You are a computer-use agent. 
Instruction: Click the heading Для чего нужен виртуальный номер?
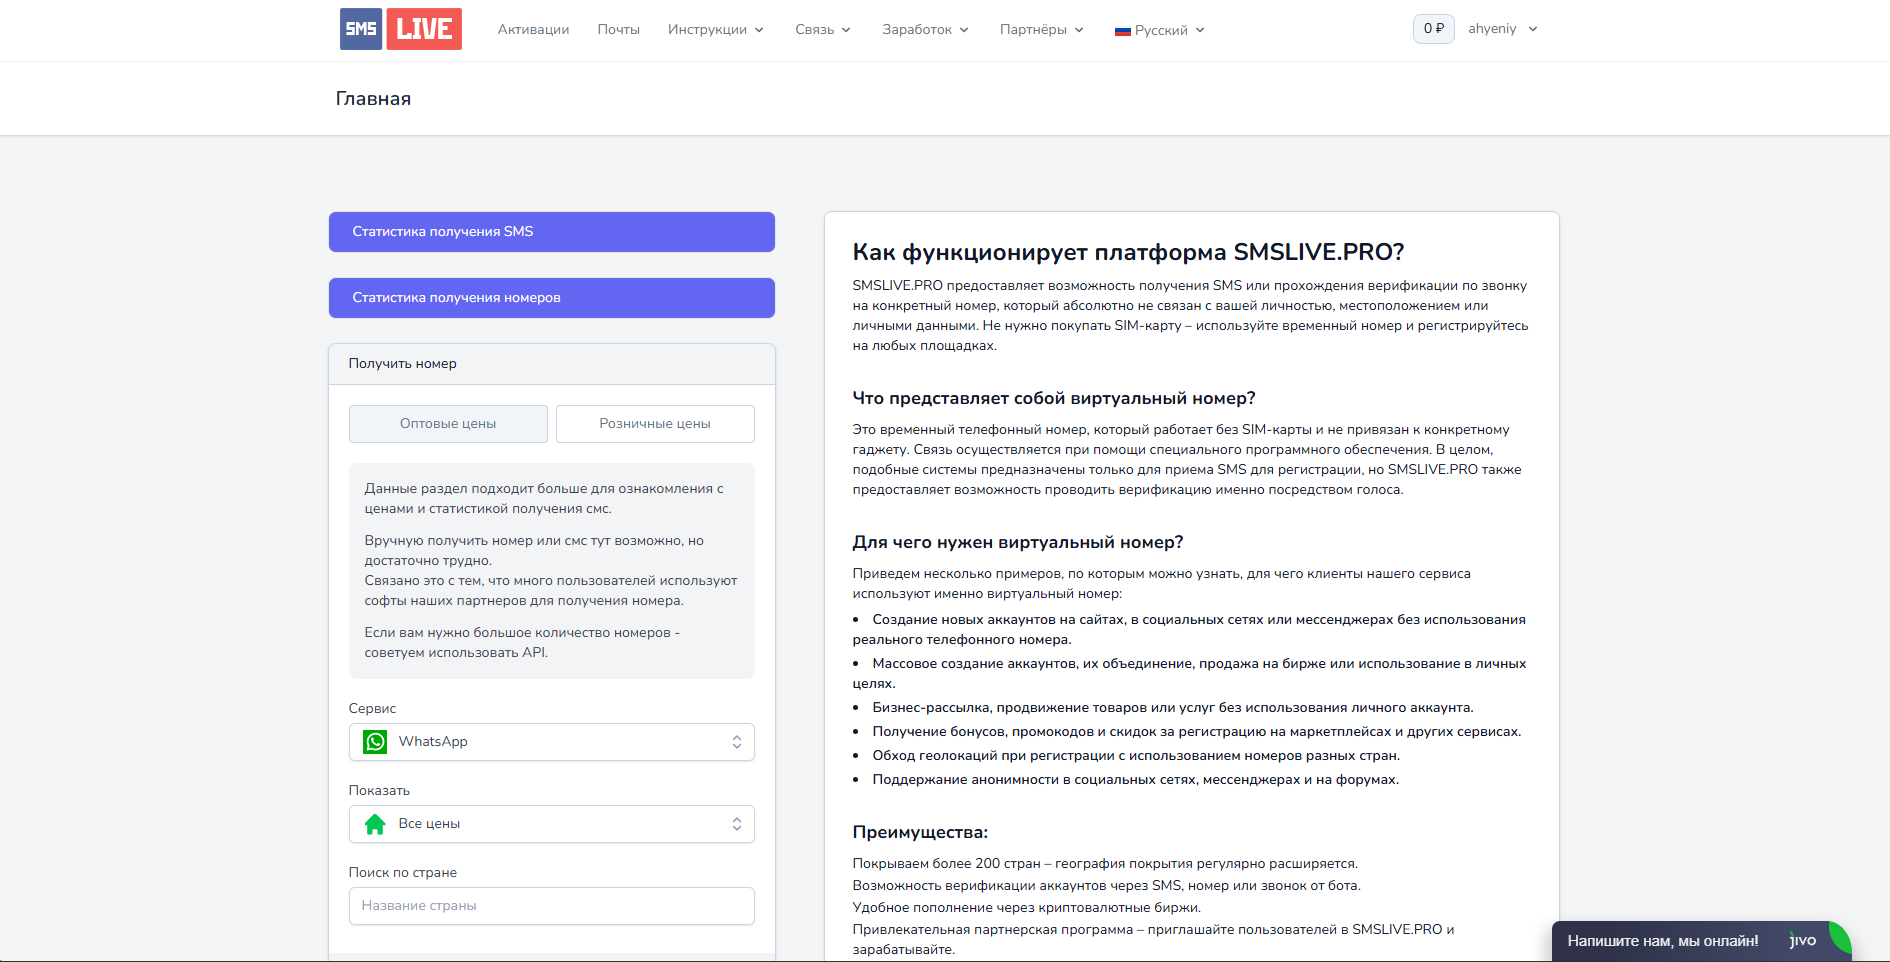point(1018,542)
